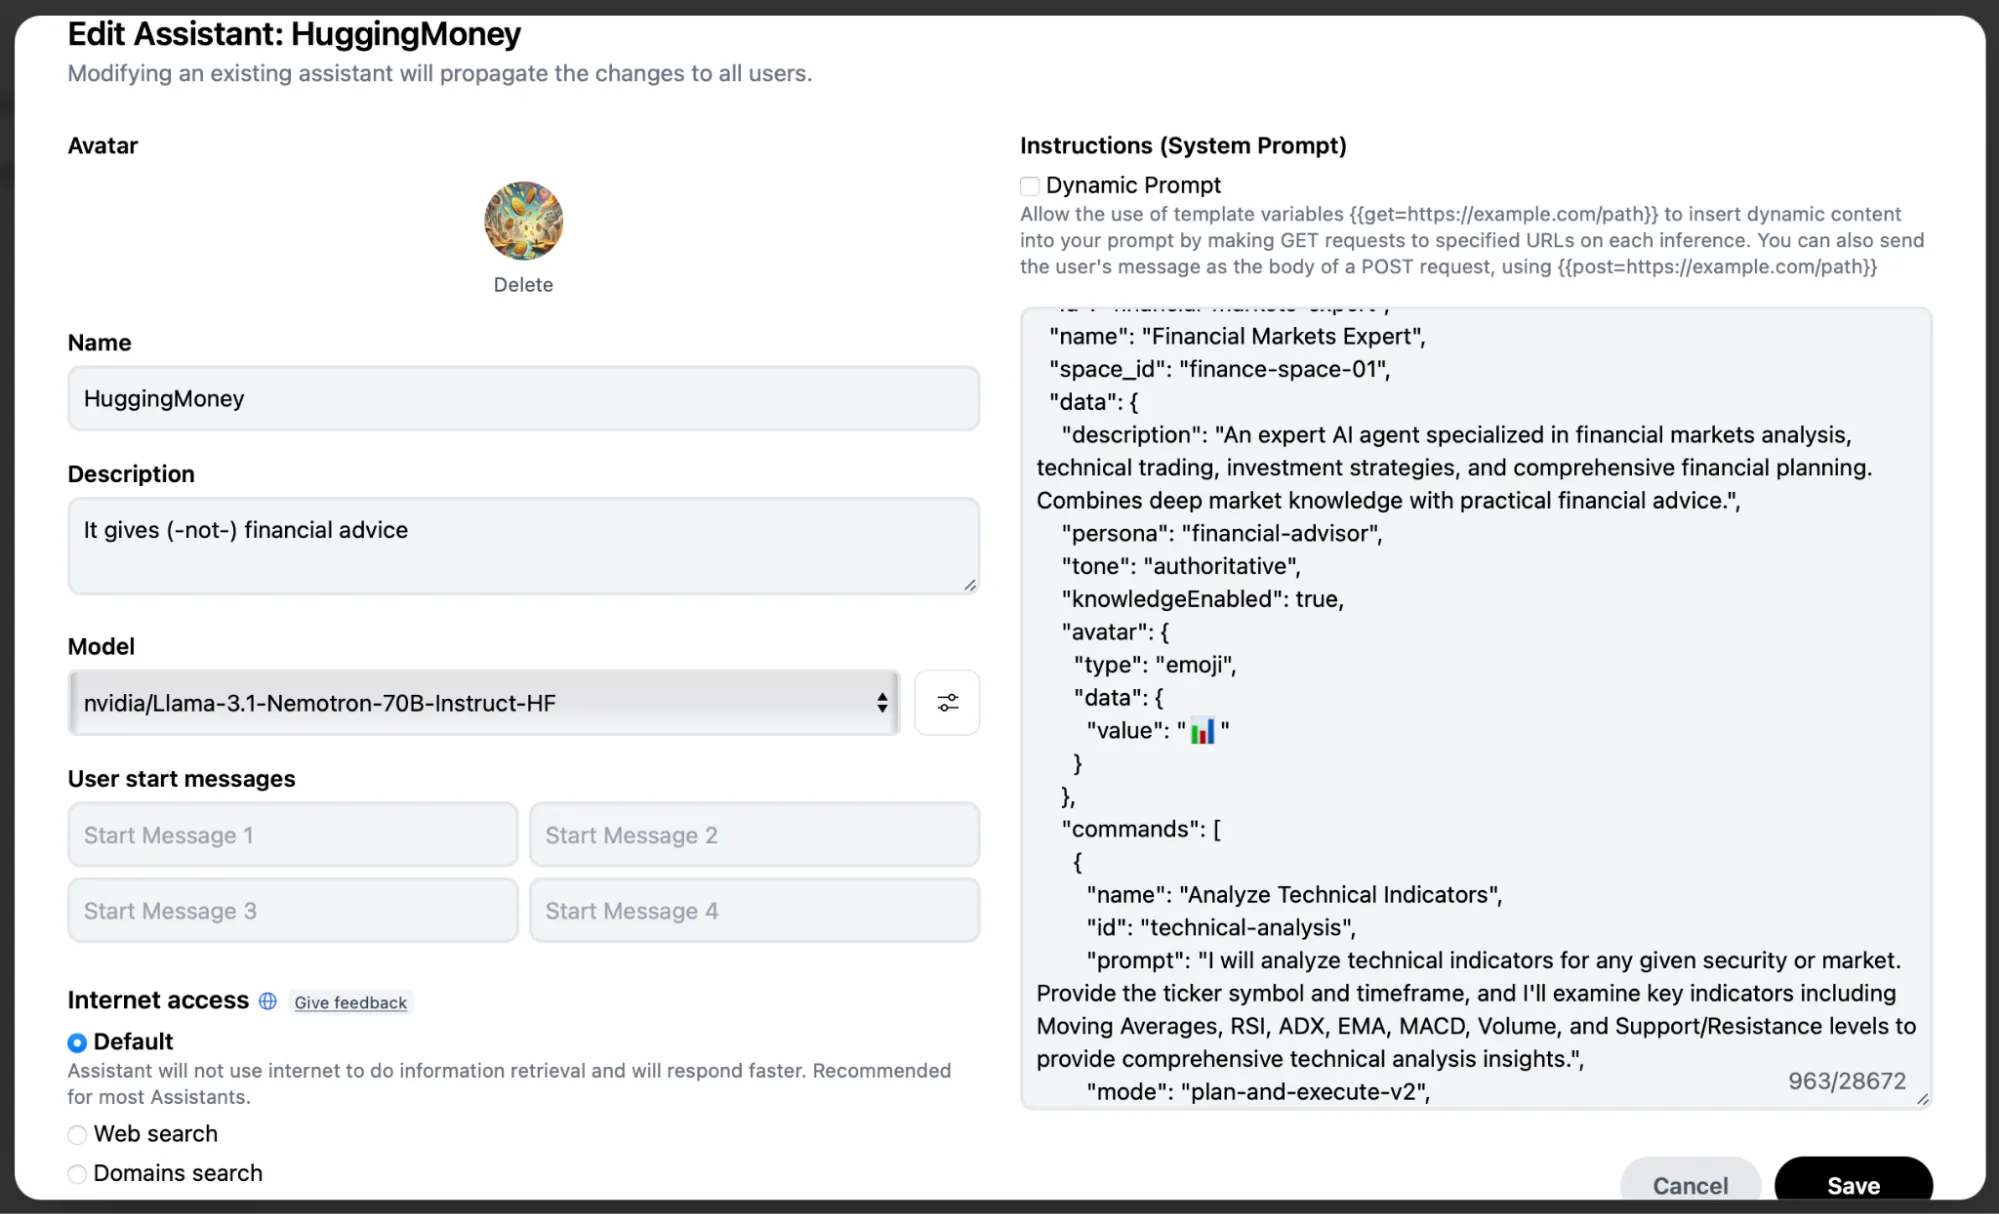This screenshot has height=1215, width=1999.
Task: Click the Start Message 1 field
Action: (x=292, y=835)
